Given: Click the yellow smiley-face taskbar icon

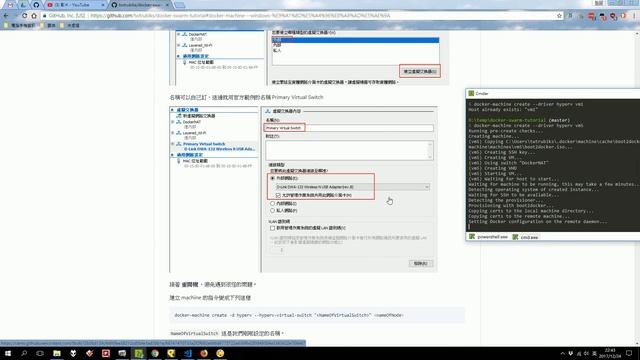Looking at the screenshot, I should click(220, 353).
